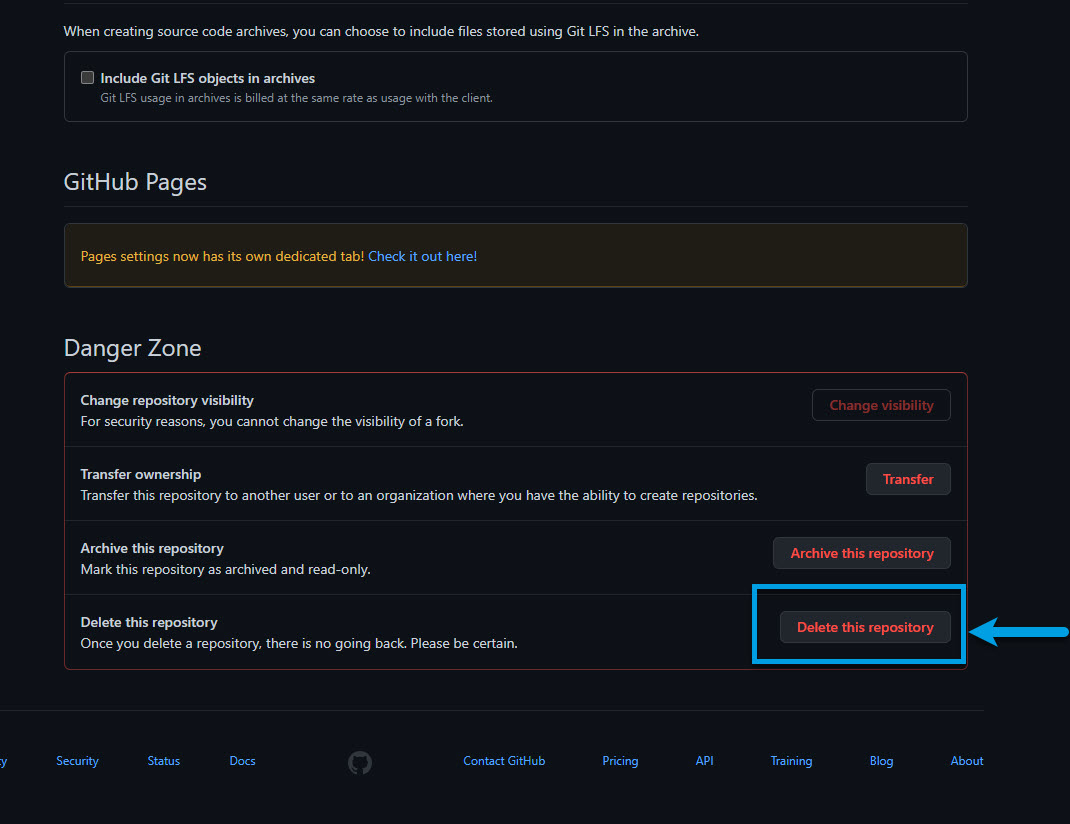
Task: Click the GitHub Octocat logo in footer
Action: (x=360, y=763)
